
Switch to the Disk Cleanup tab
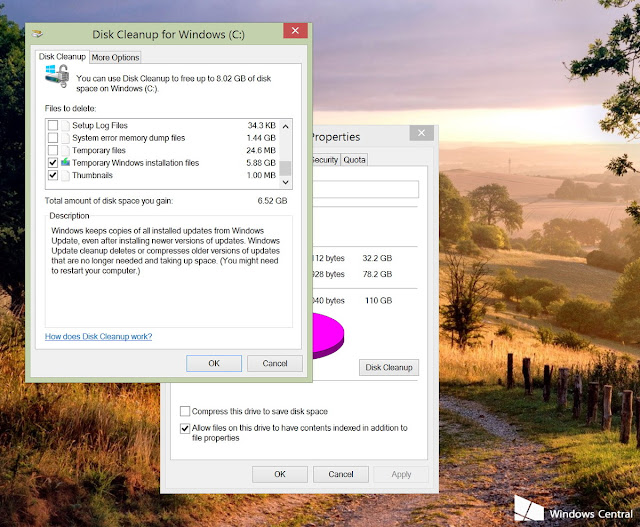tap(62, 57)
